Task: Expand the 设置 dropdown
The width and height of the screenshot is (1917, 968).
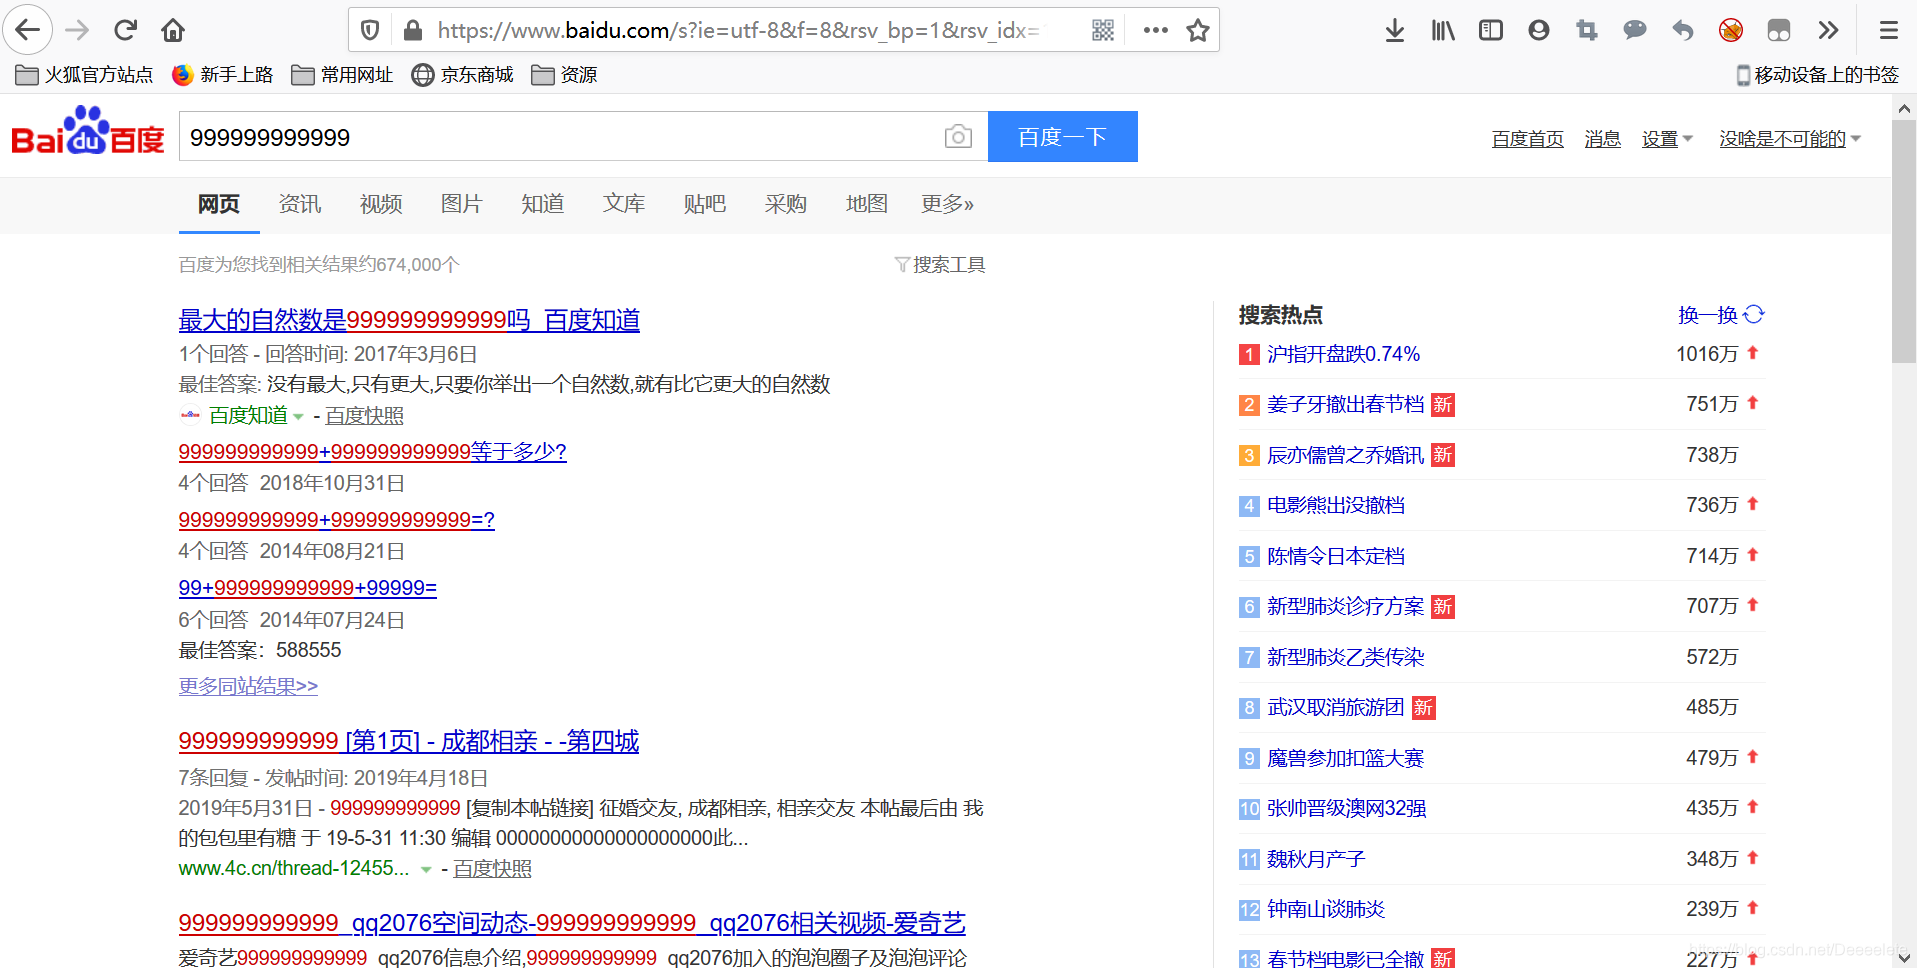Action: pyautogui.click(x=1667, y=139)
